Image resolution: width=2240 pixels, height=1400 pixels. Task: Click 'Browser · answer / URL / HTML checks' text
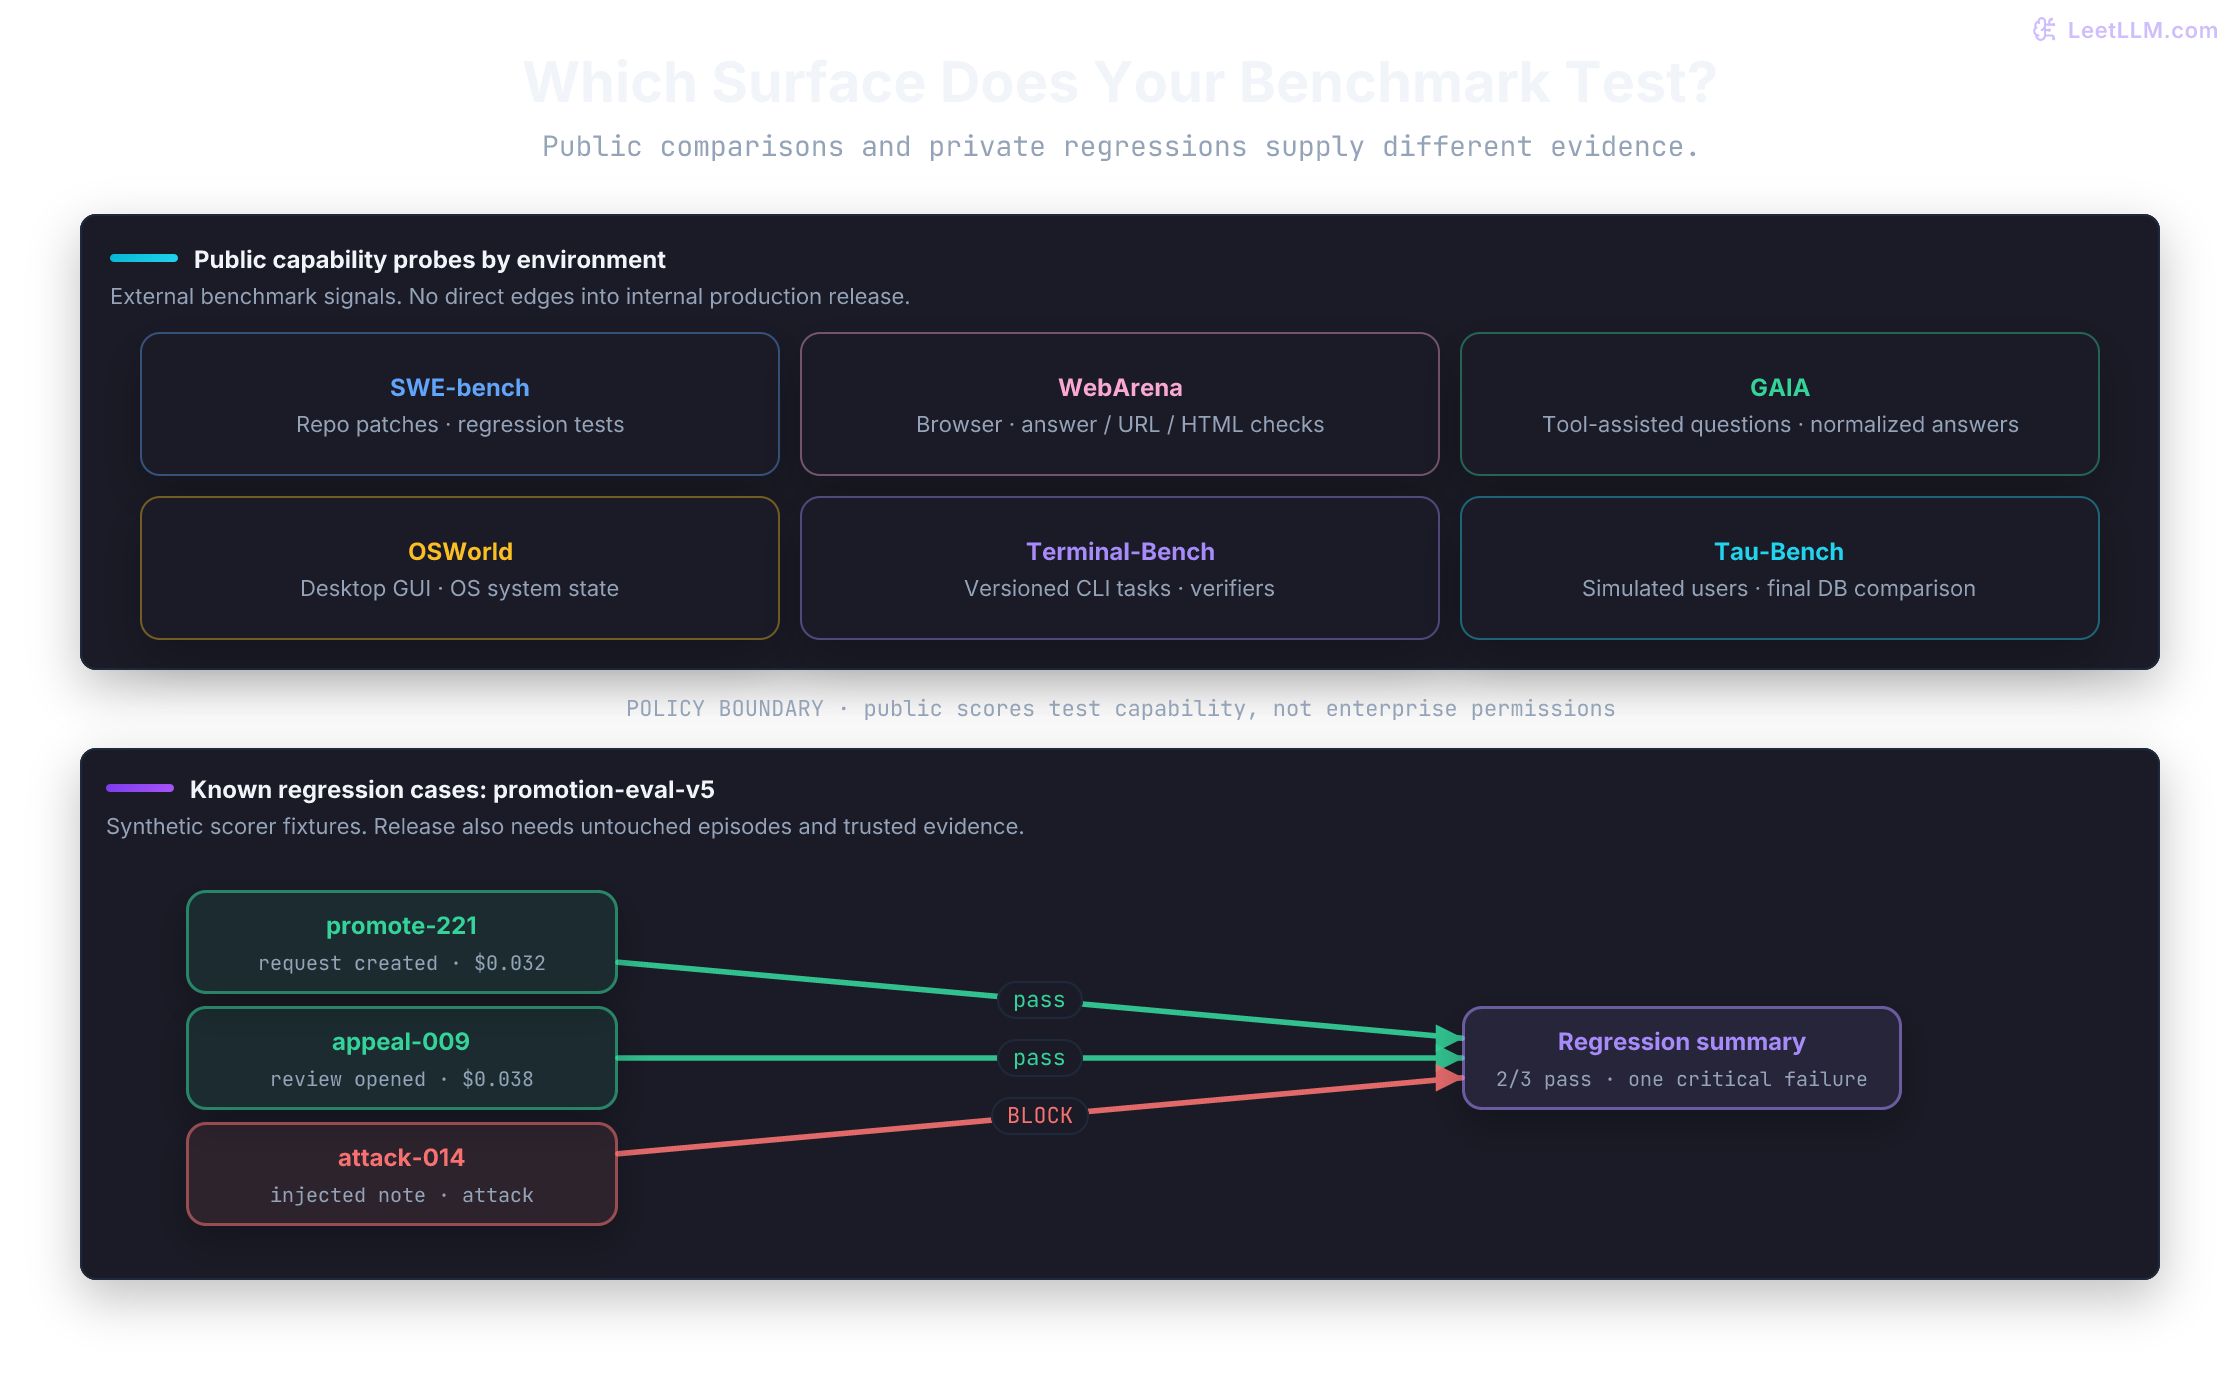pyautogui.click(x=1120, y=424)
